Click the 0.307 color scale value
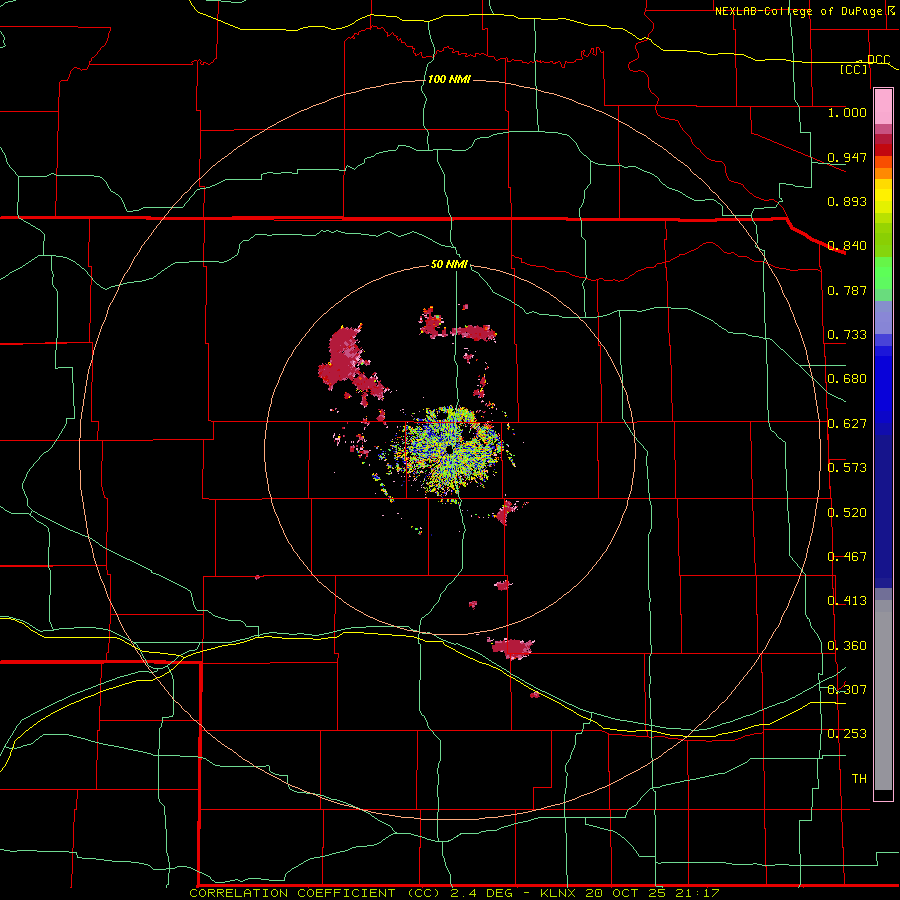Image resolution: width=900 pixels, height=900 pixels. pos(847,689)
